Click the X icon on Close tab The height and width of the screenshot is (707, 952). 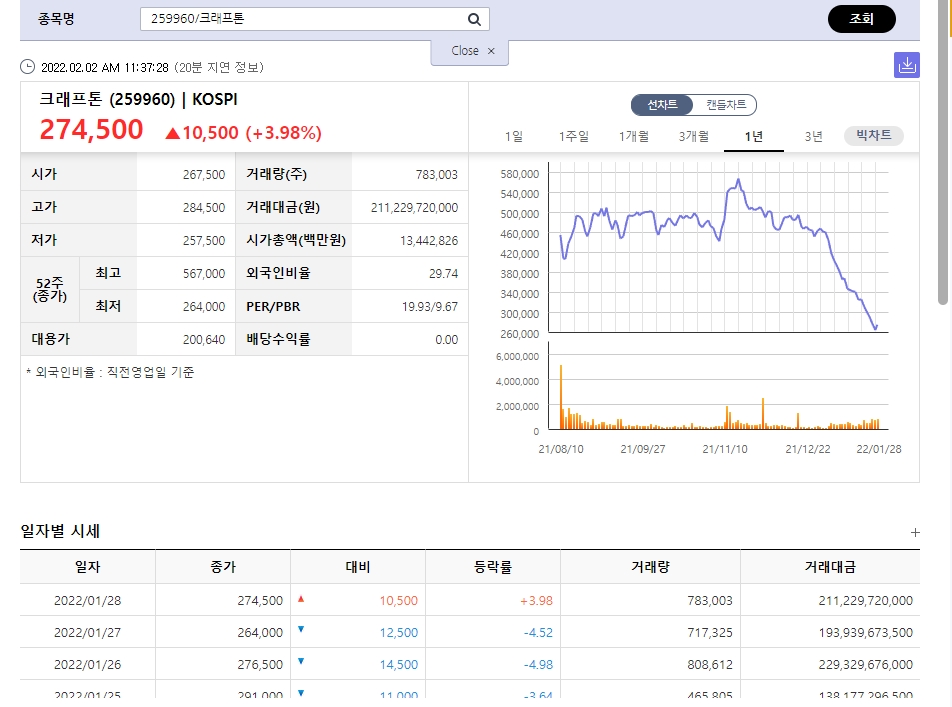[x=491, y=51]
